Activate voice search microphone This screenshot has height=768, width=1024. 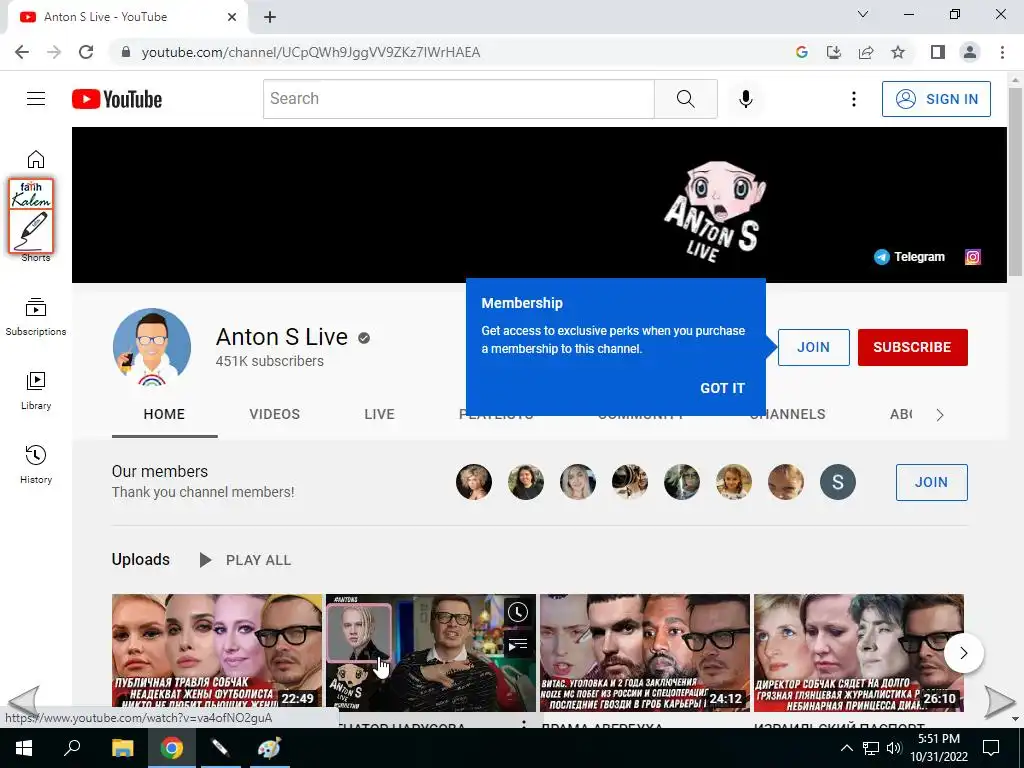tap(746, 99)
